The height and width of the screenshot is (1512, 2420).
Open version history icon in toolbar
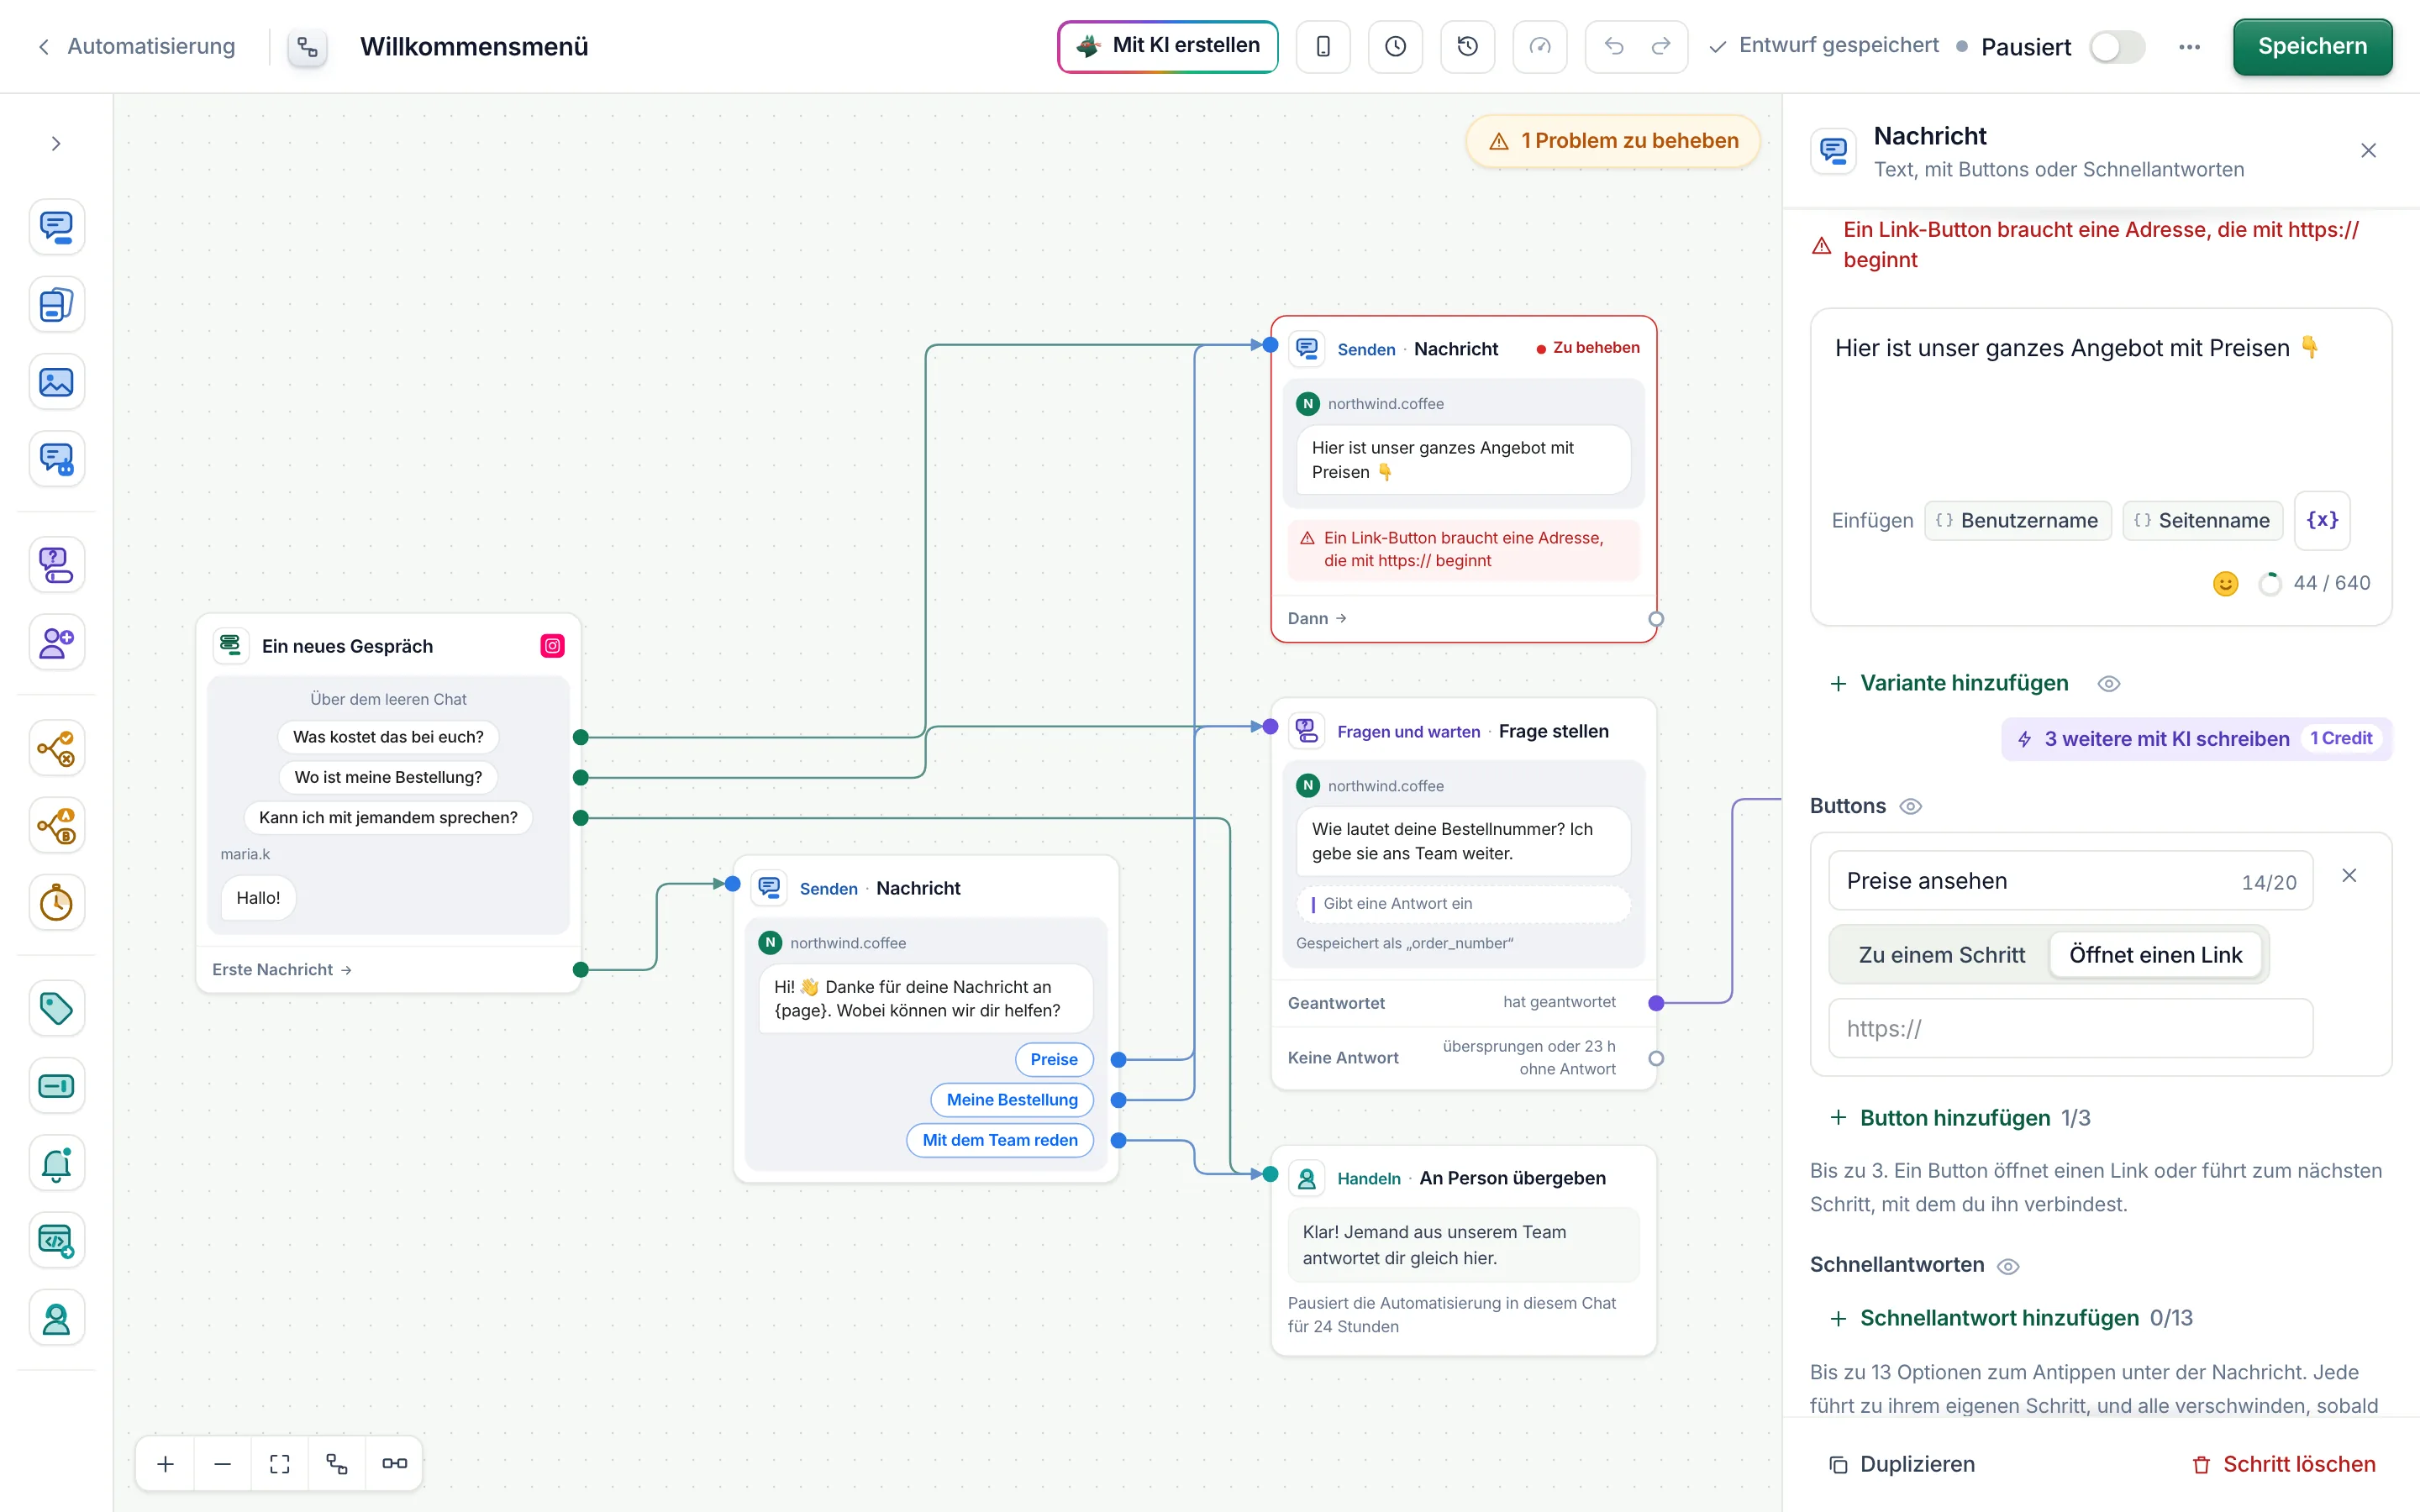pyautogui.click(x=1467, y=46)
